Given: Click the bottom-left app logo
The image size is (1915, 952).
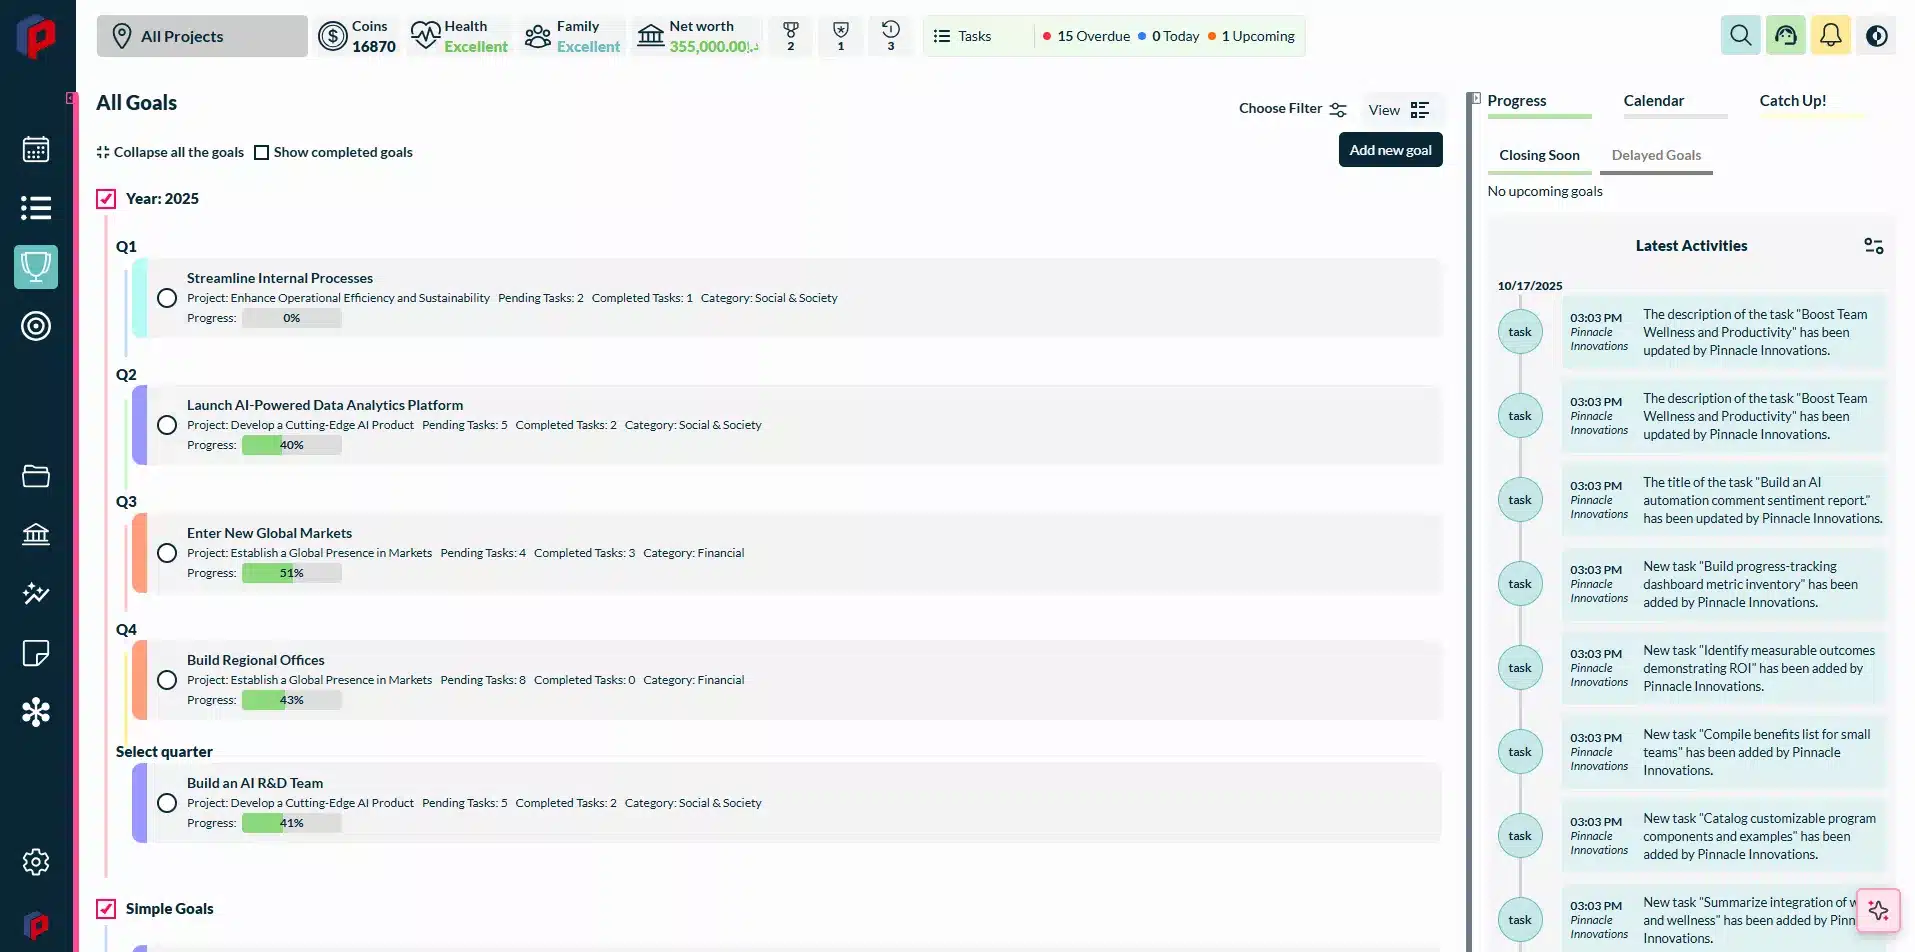Looking at the screenshot, I should pyautogui.click(x=36, y=925).
